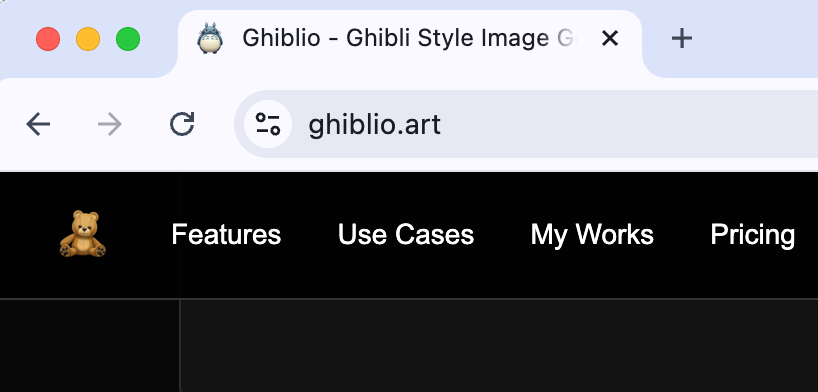Close the browser window with red button
The width and height of the screenshot is (818, 392).
click(48, 39)
